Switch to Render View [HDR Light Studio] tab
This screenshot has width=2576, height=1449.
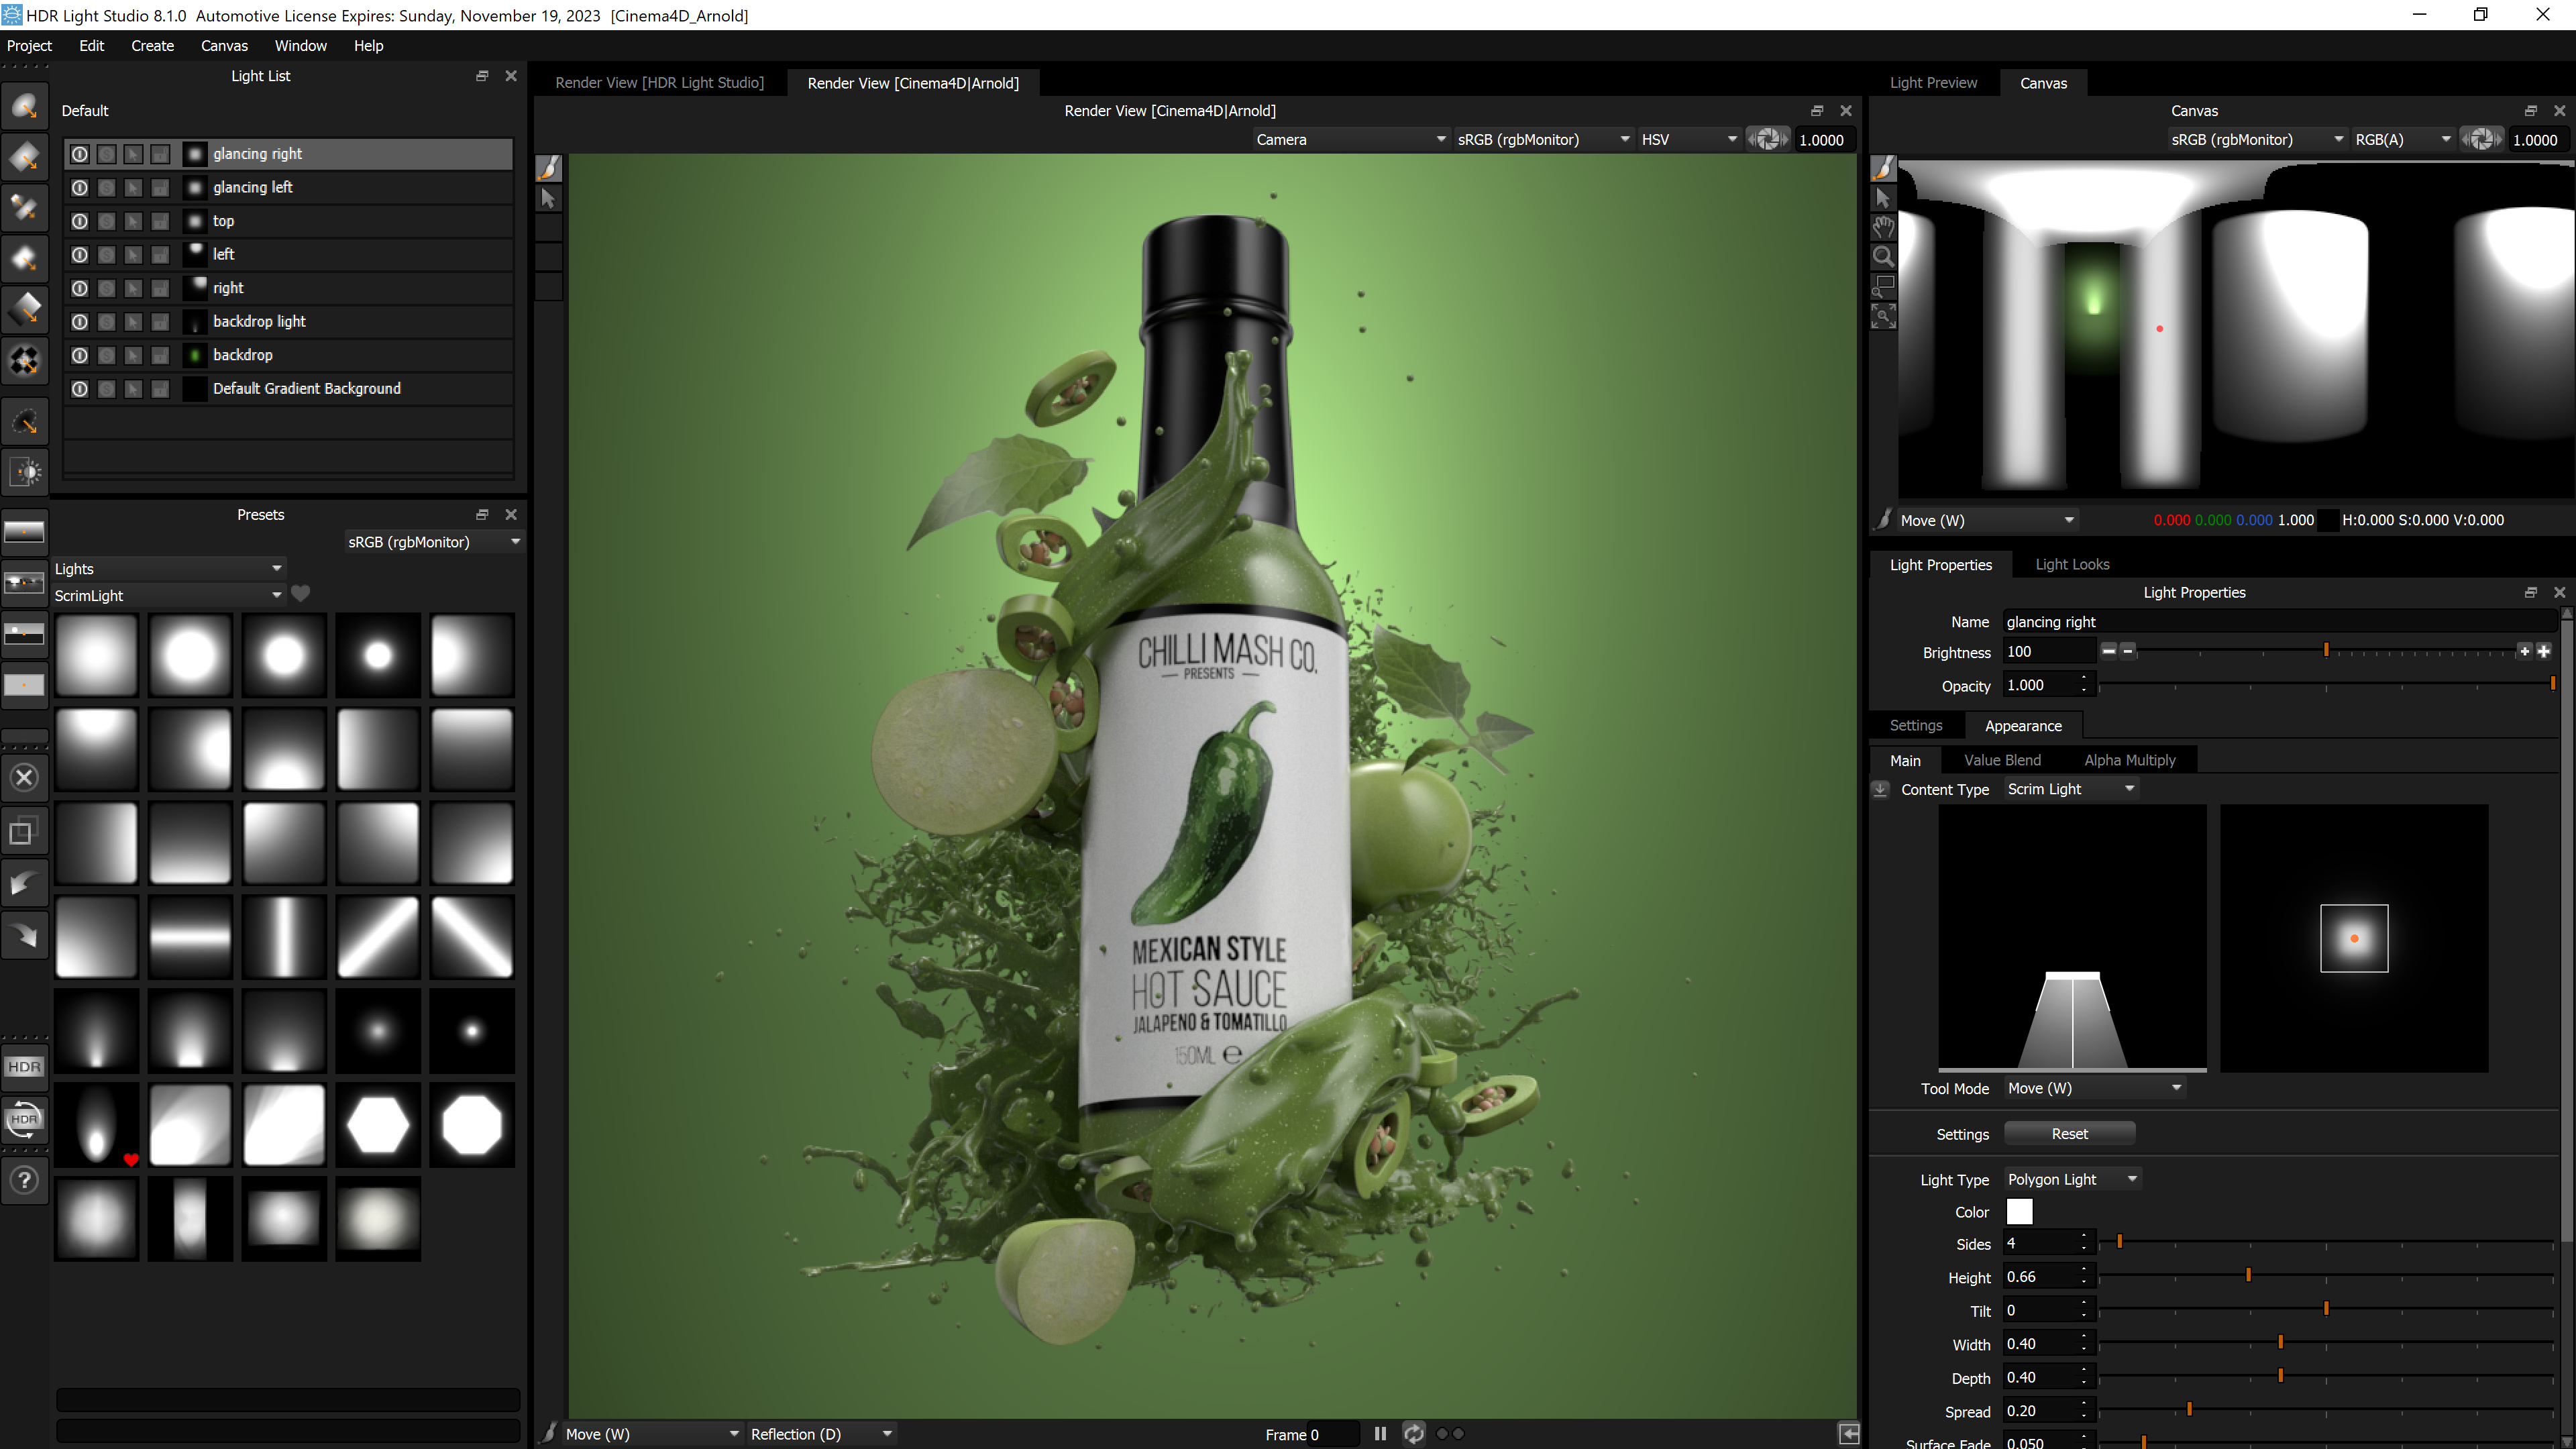[659, 83]
